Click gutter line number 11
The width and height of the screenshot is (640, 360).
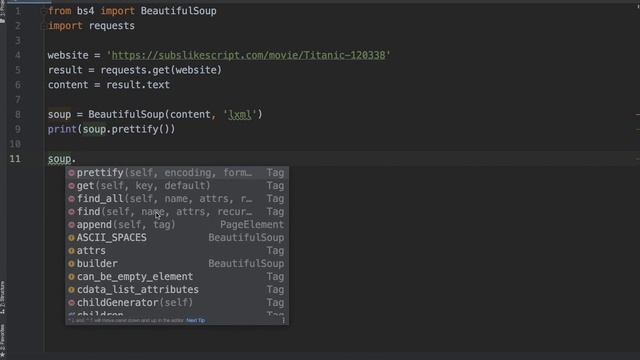[15, 159]
